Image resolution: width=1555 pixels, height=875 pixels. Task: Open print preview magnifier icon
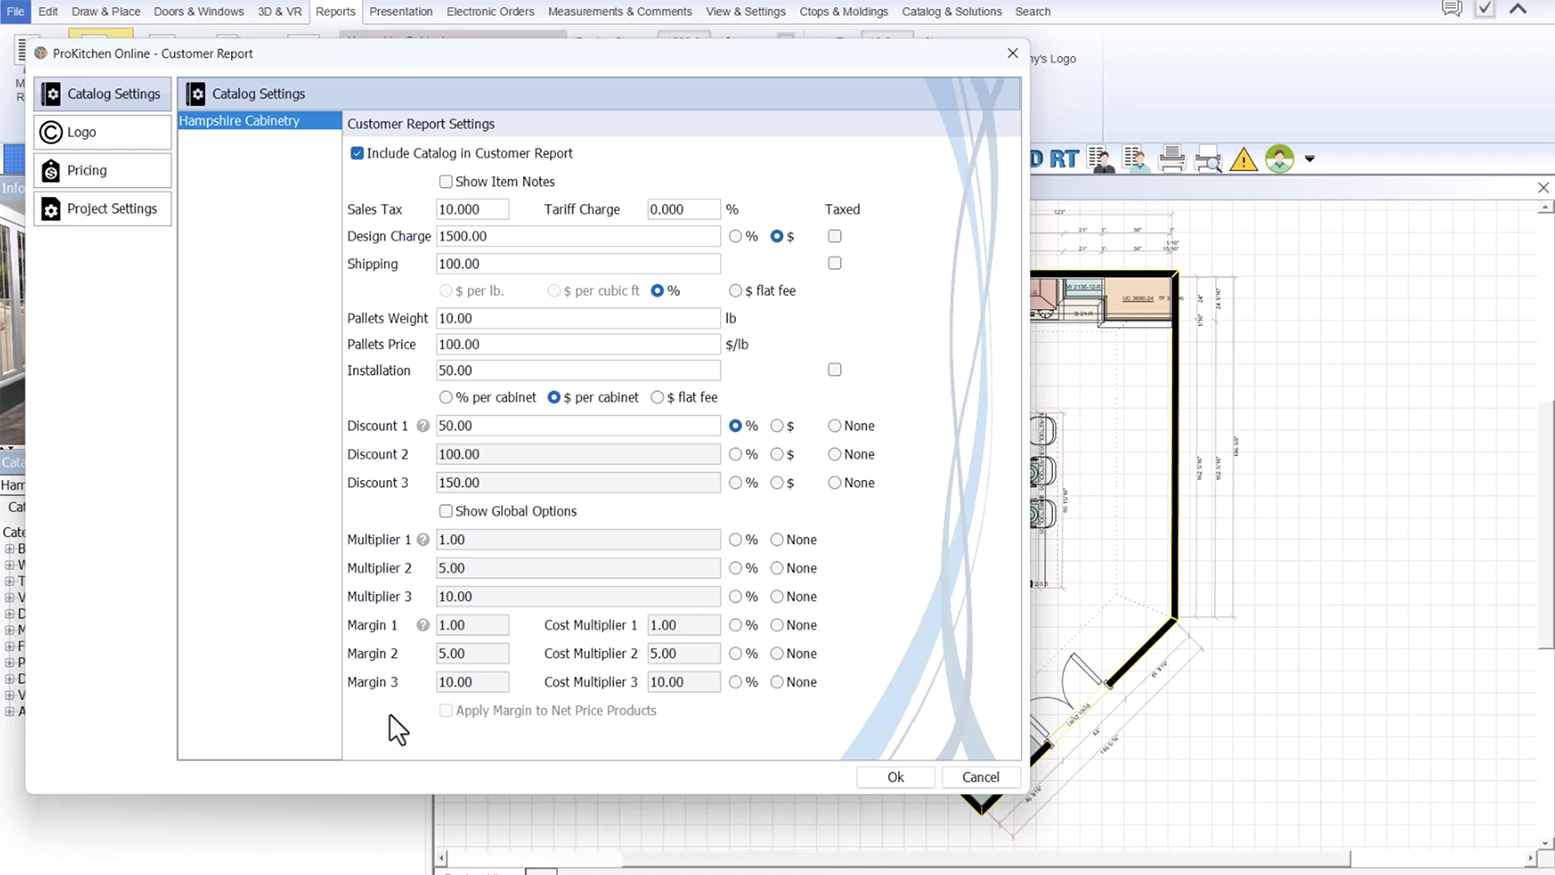pos(1208,159)
